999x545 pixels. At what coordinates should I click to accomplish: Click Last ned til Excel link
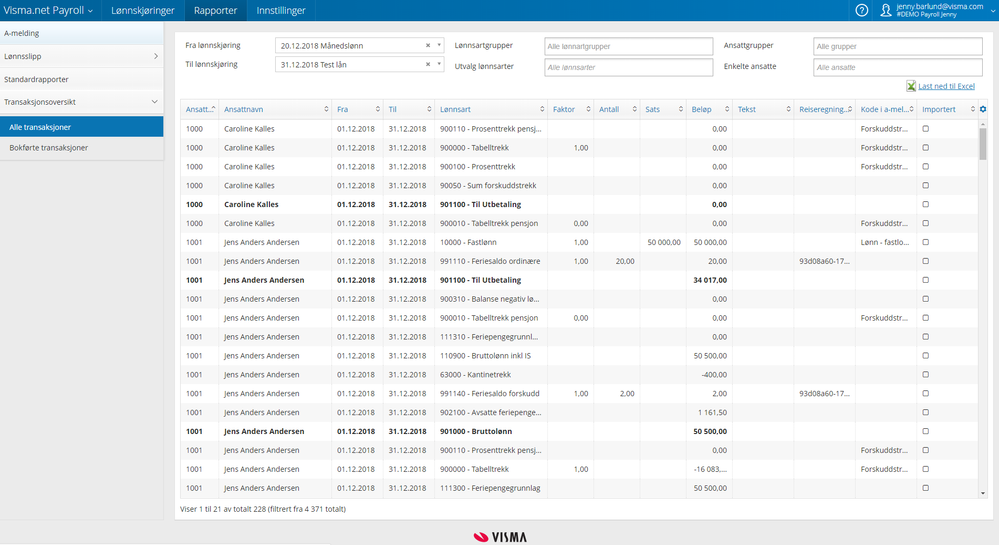point(946,87)
